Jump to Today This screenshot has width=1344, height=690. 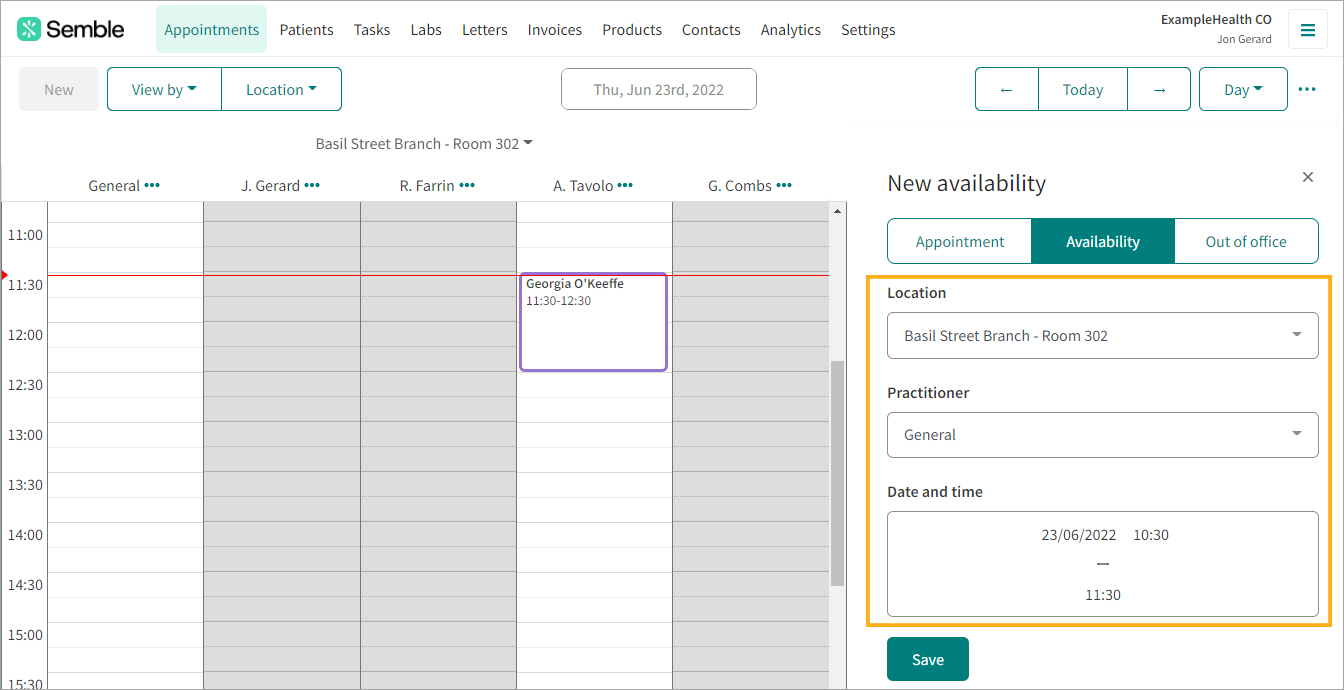[1083, 89]
